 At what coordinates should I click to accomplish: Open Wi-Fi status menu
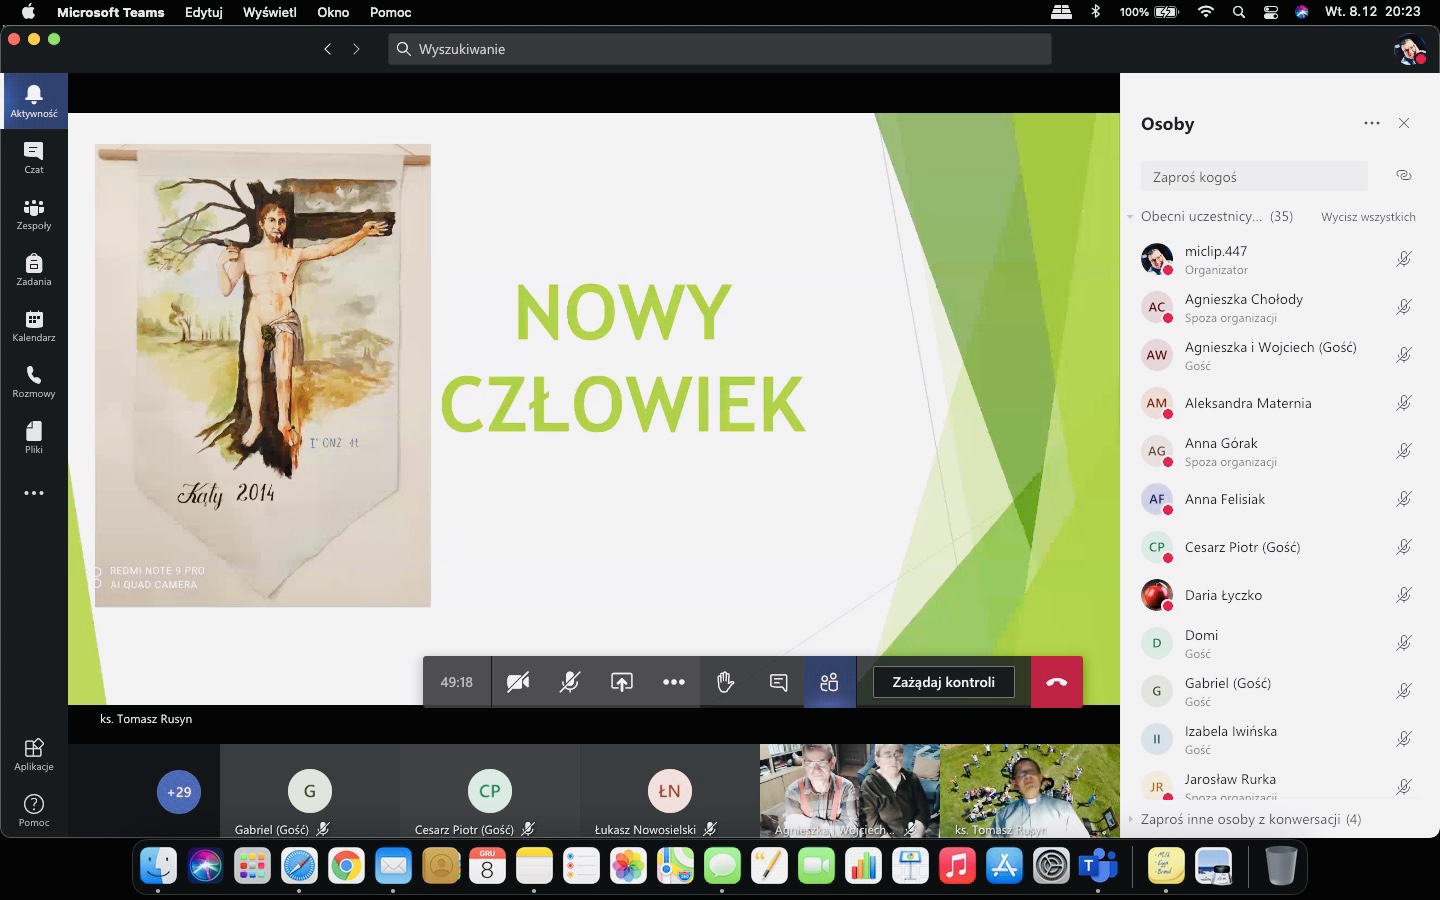pos(1206,12)
